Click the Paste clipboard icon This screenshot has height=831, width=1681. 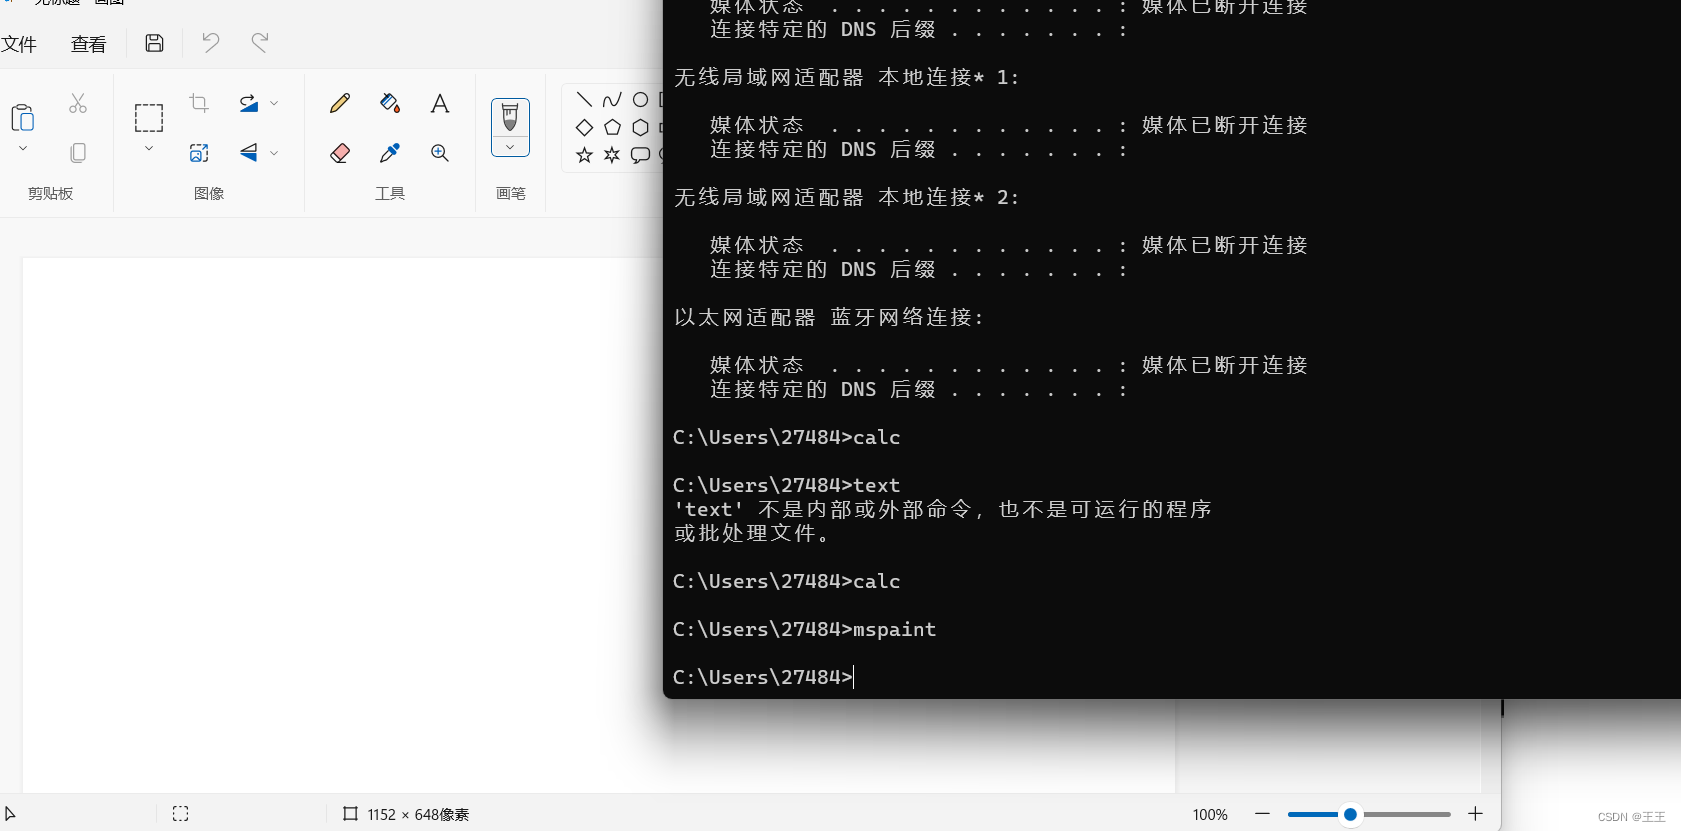pyautogui.click(x=22, y=117)
